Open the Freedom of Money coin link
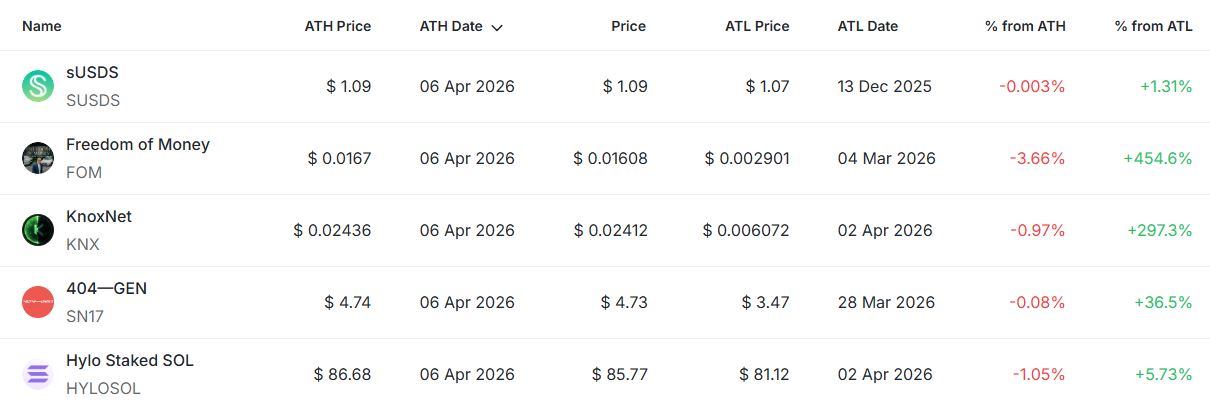 pyautogui.click(x=137, y=144)
